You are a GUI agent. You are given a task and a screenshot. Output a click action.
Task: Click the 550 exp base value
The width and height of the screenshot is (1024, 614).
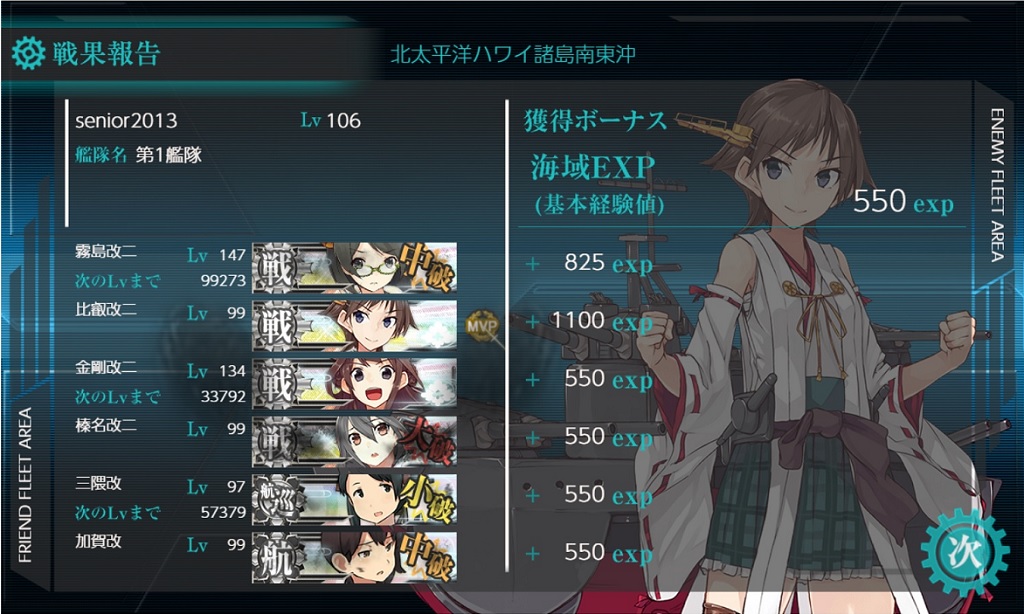[x=903, y=201]
